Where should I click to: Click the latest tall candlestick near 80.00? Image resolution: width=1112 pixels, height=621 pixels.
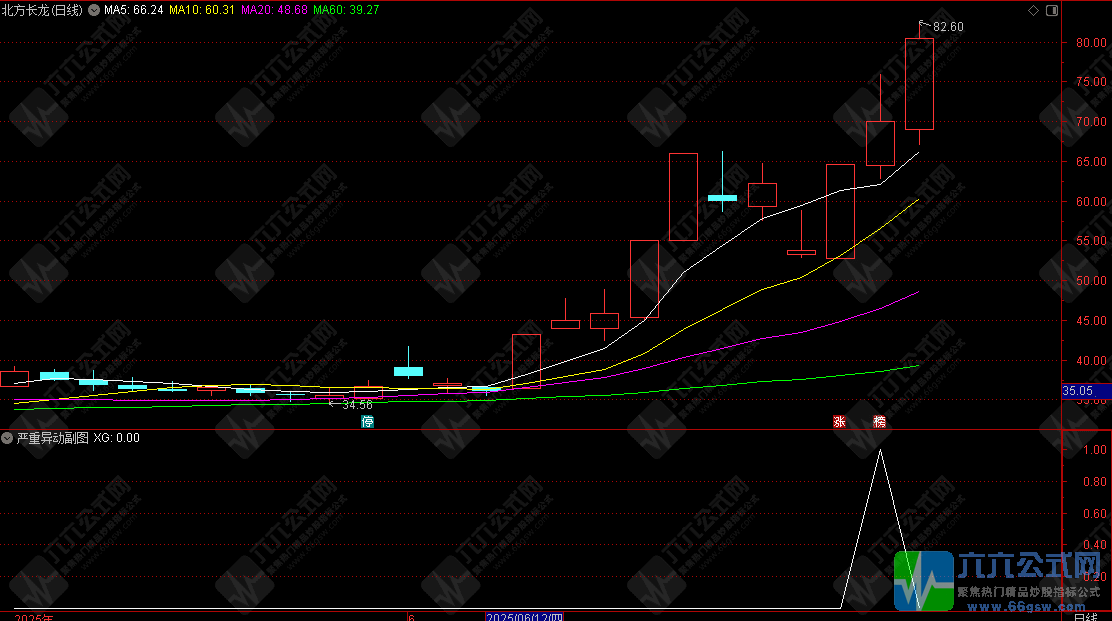coord(919,84)
